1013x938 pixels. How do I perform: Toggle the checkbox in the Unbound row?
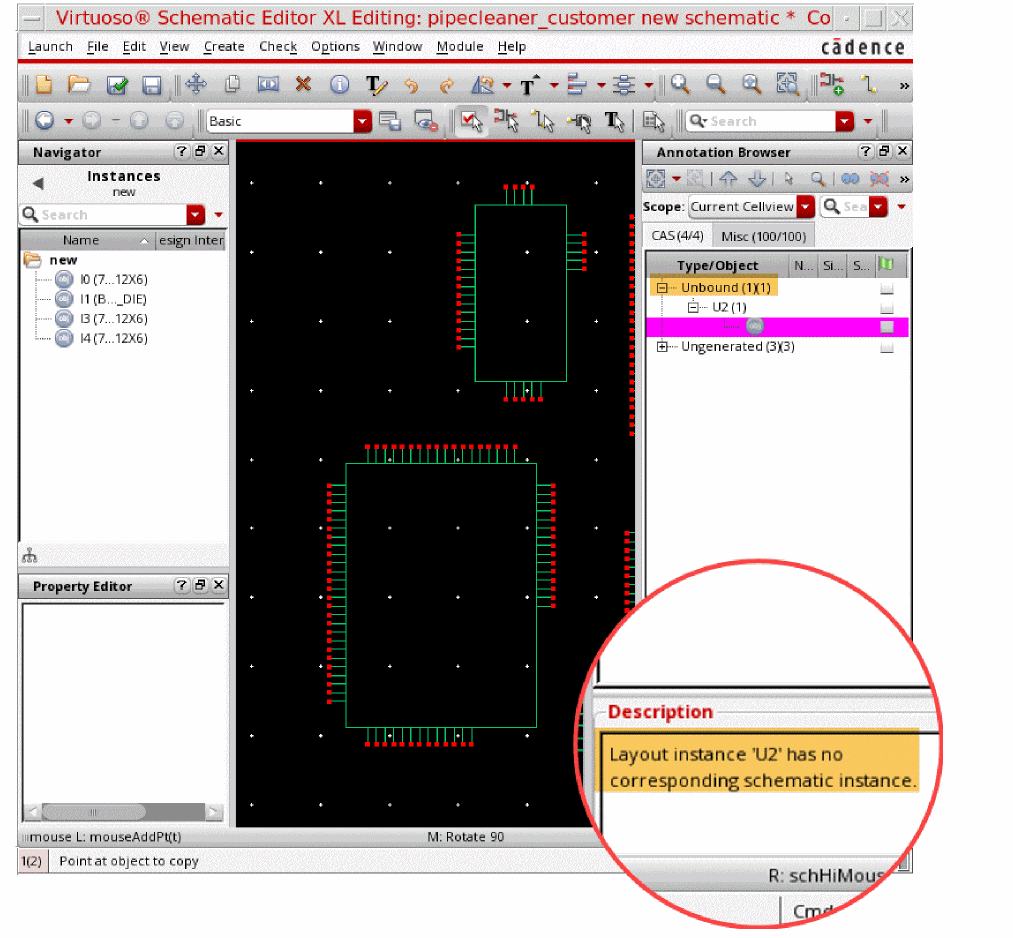(x=886, y=288)
